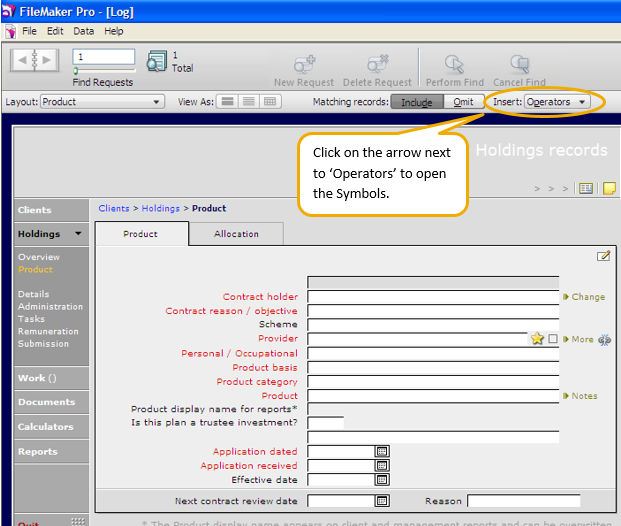Viewport: 621px width, 526px height.
Task: Click the Product basis field
Action: click(x=433, y=368)
